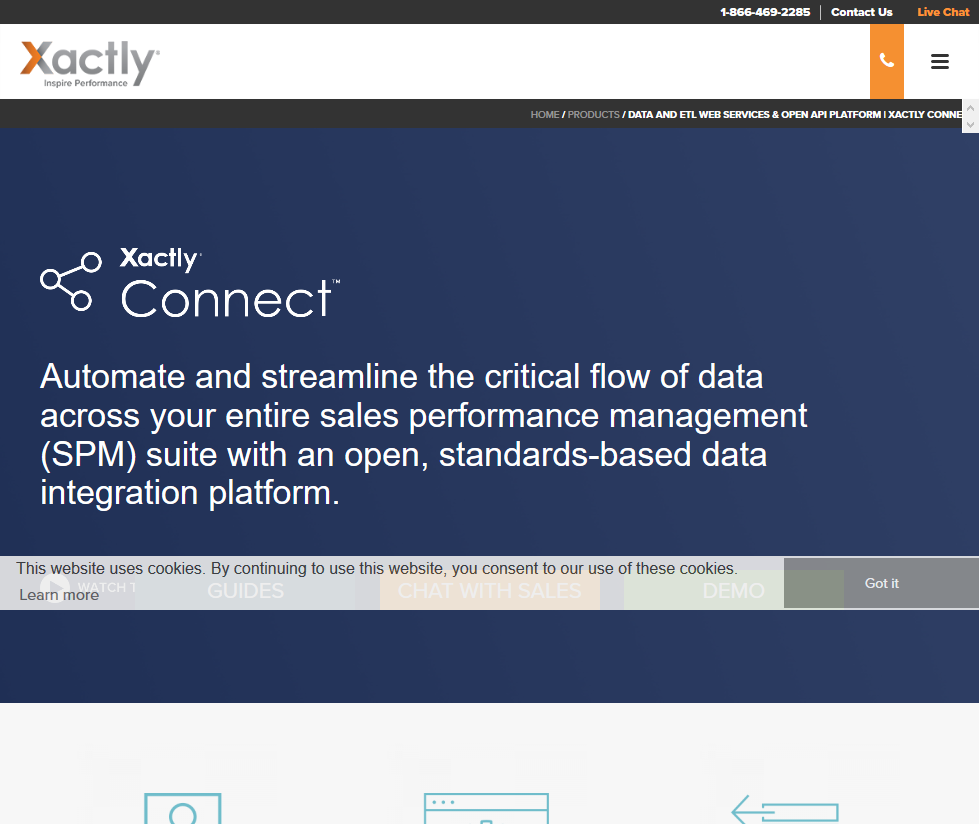Click the 'Connect' product title text

230,298
